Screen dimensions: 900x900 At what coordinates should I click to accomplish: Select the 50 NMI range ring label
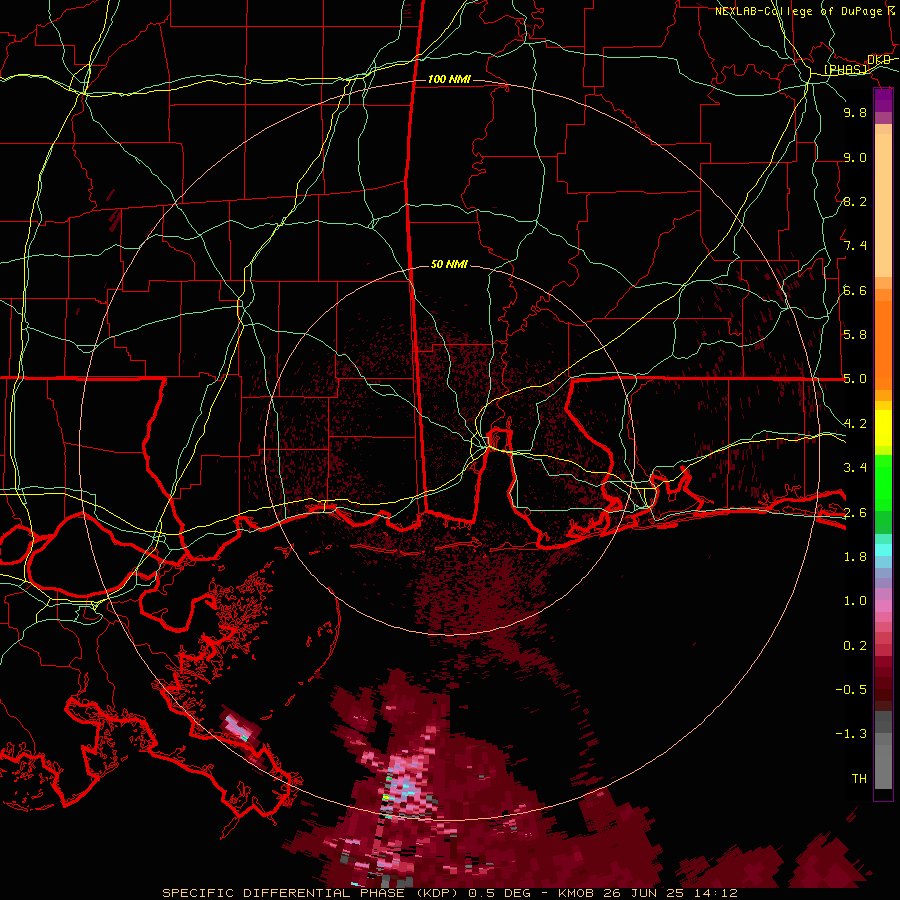tap(449, 264)
